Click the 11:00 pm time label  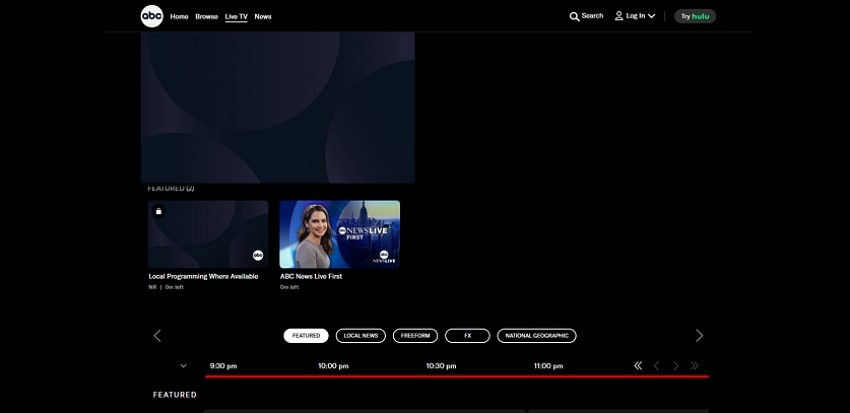[549, 366]
